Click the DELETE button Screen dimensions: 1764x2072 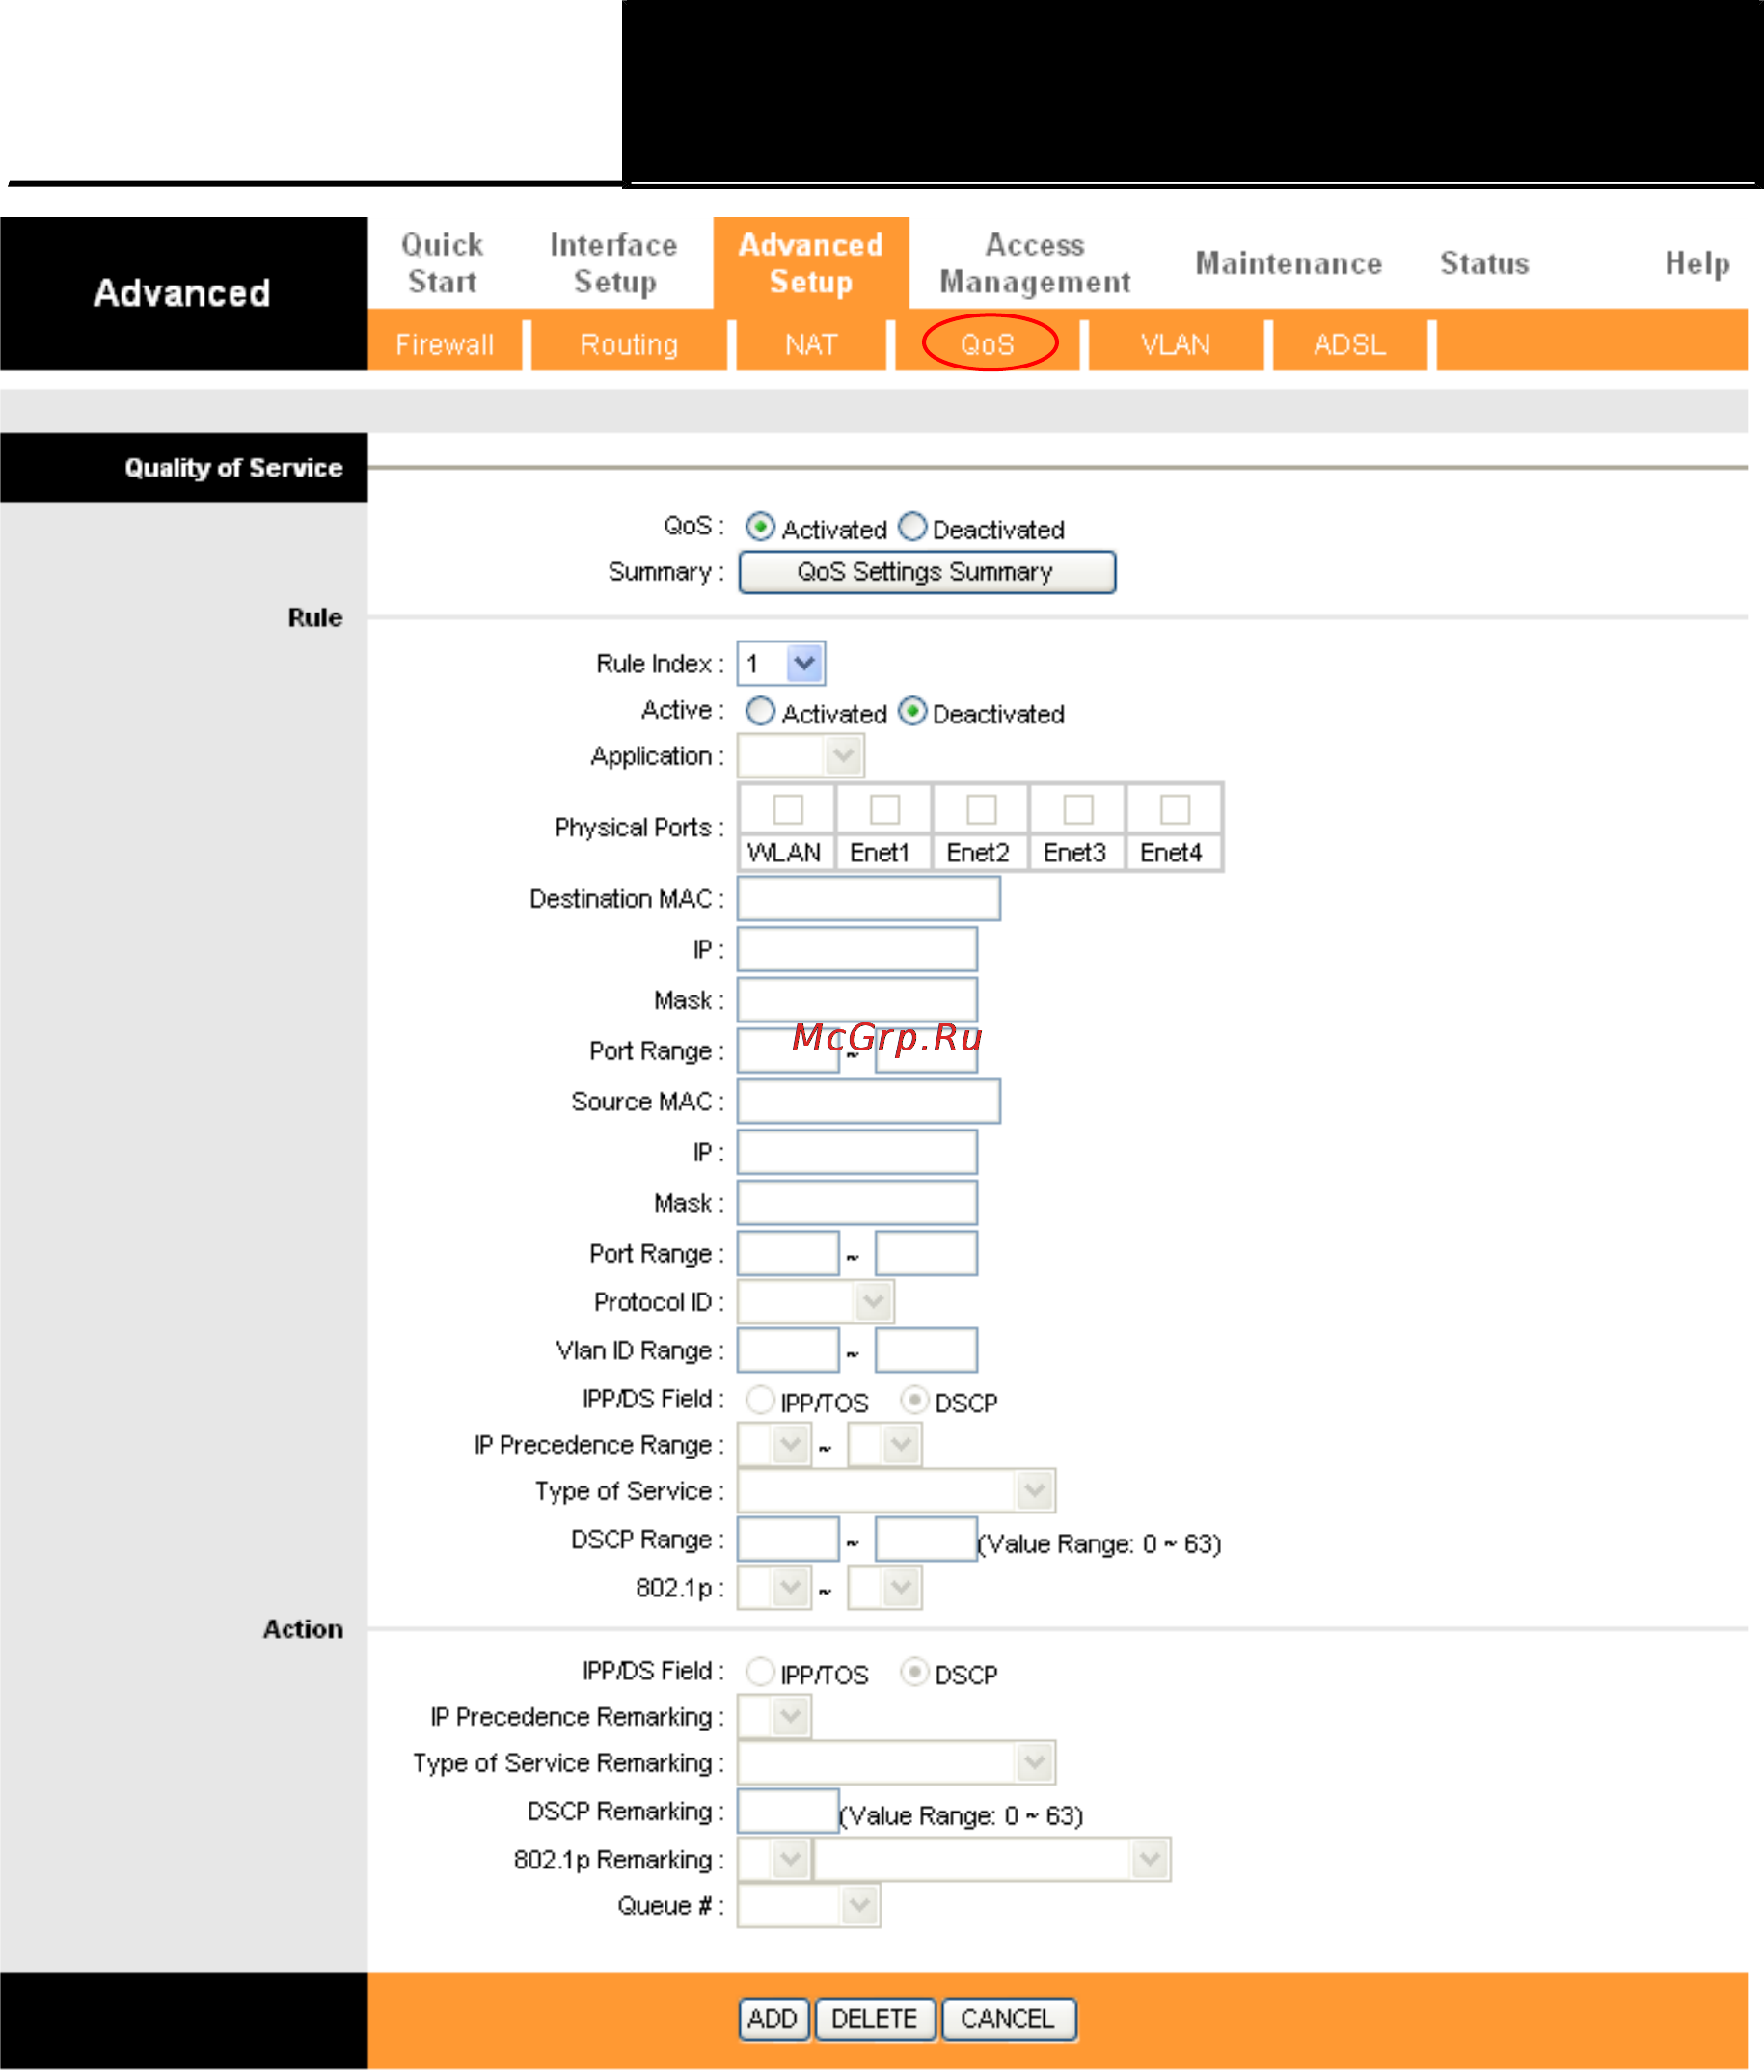[874, 2019]
